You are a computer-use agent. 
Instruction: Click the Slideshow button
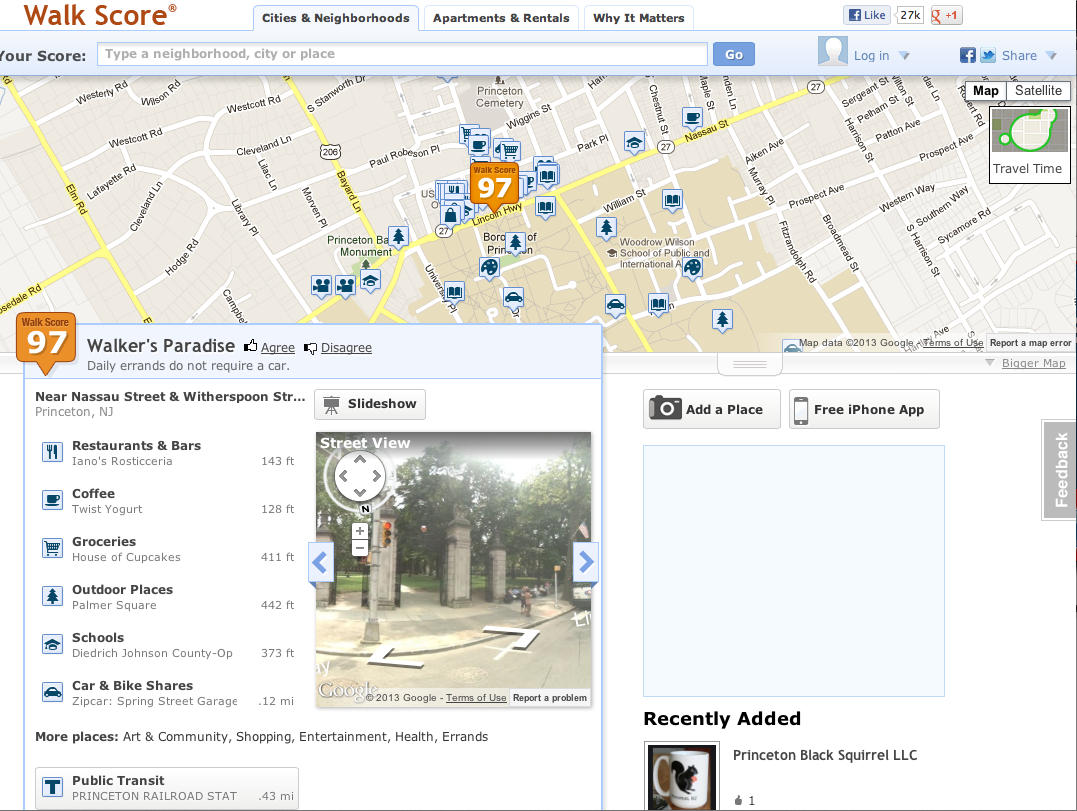tap(370, 404)
